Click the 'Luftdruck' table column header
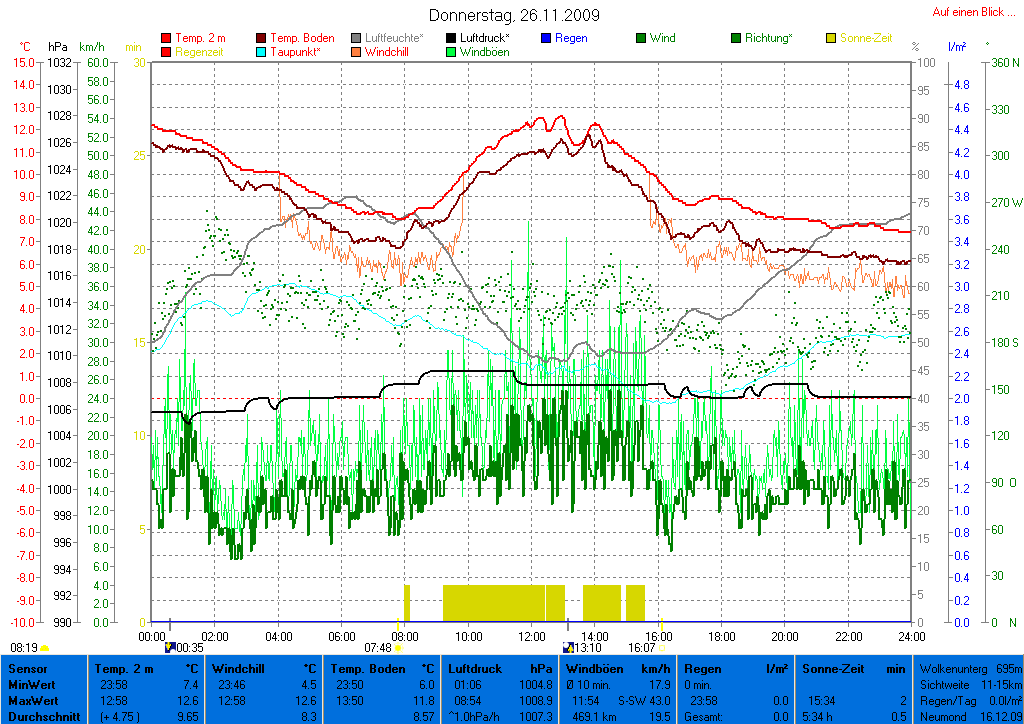The width and height of the screenshot is (1024, 724). pyautogui.click(x=472, y=668)
